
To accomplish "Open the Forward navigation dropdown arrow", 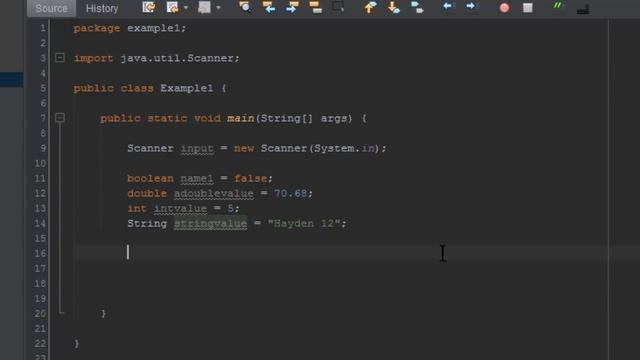I will 218,8.
